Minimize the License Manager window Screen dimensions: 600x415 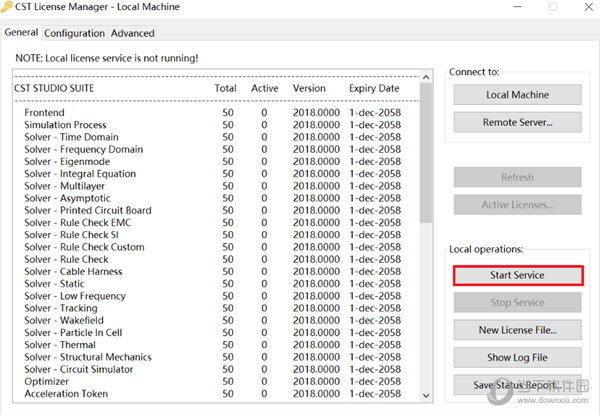point(517,7)
